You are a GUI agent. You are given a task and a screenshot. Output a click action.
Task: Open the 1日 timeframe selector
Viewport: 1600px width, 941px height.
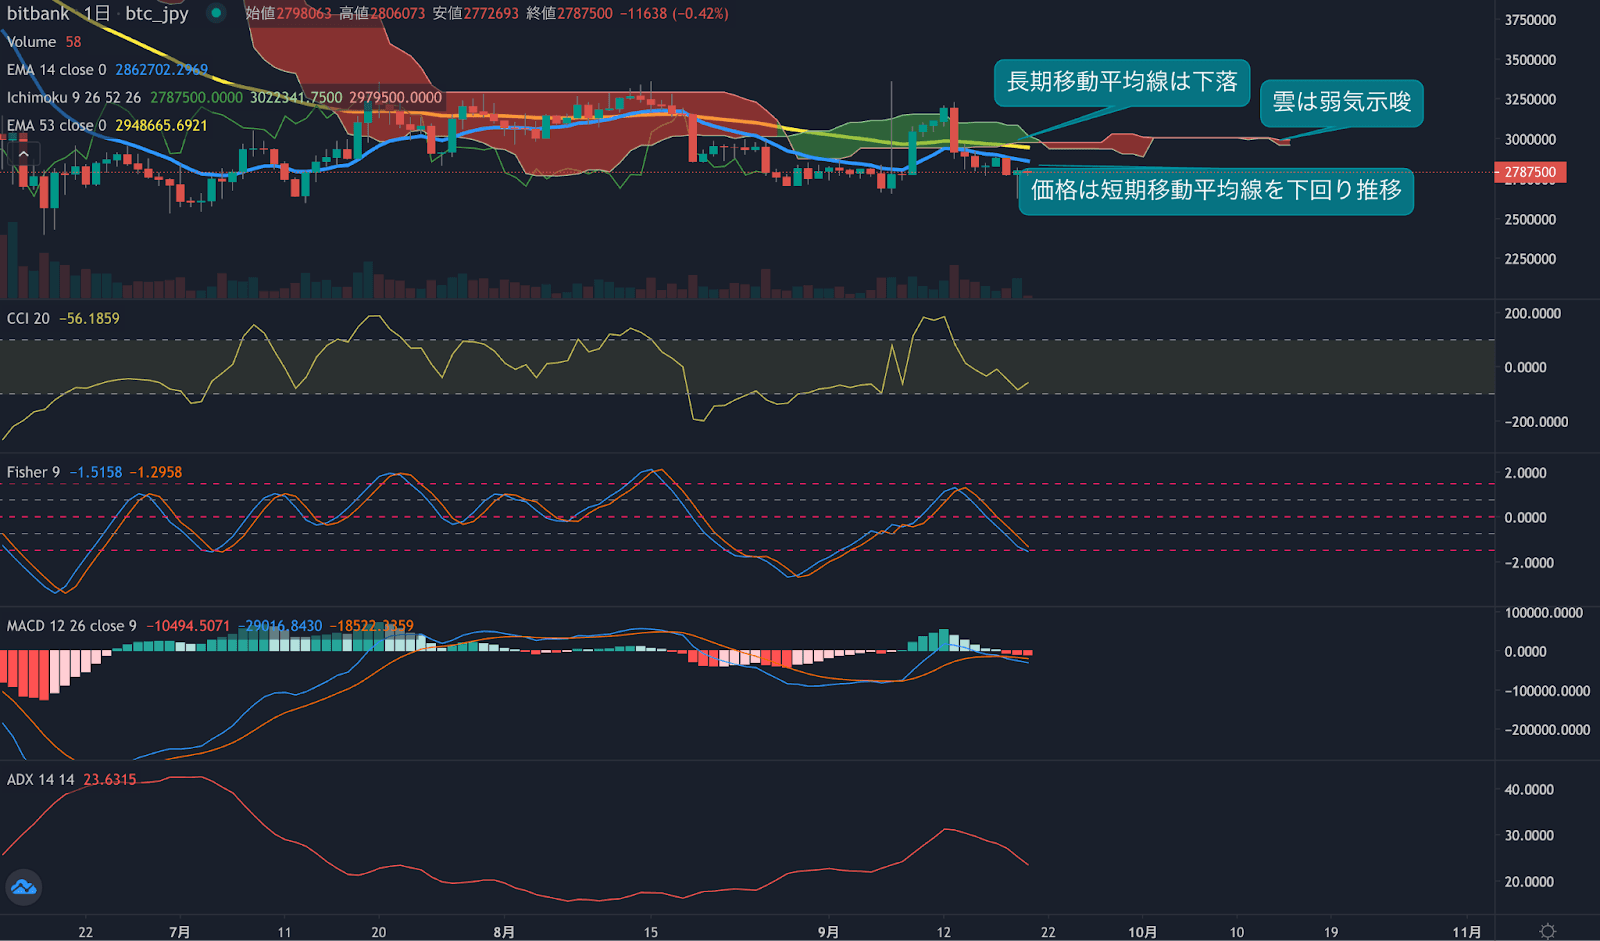(x=97, y=14)
